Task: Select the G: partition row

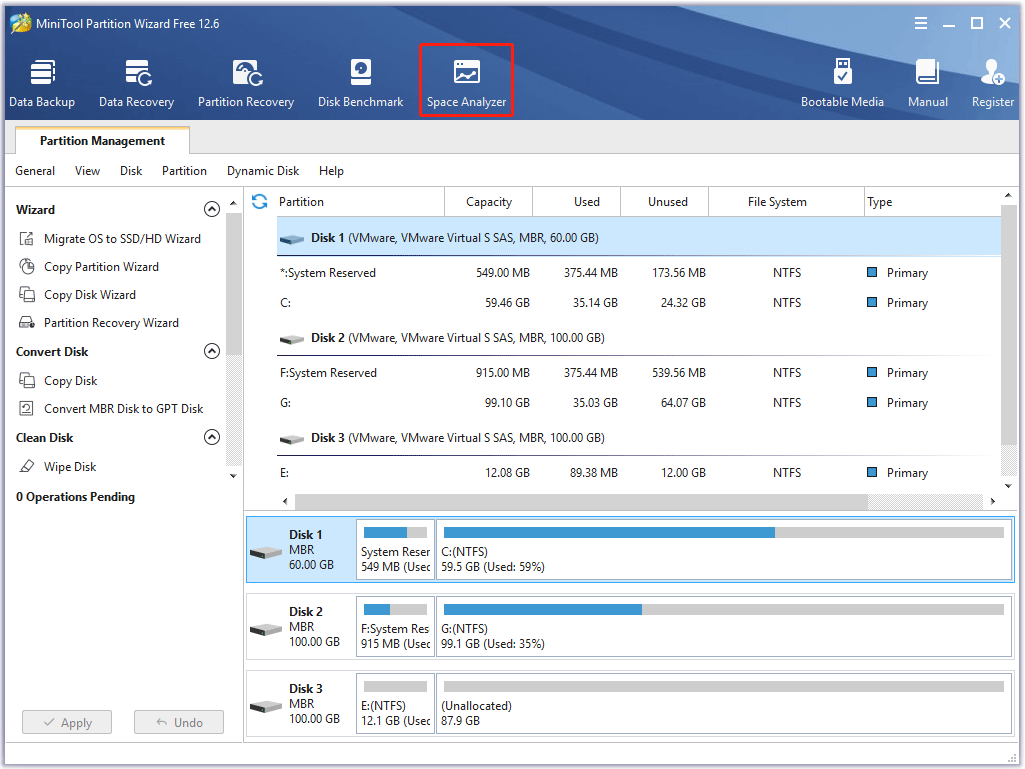Action: pos(639,403)
